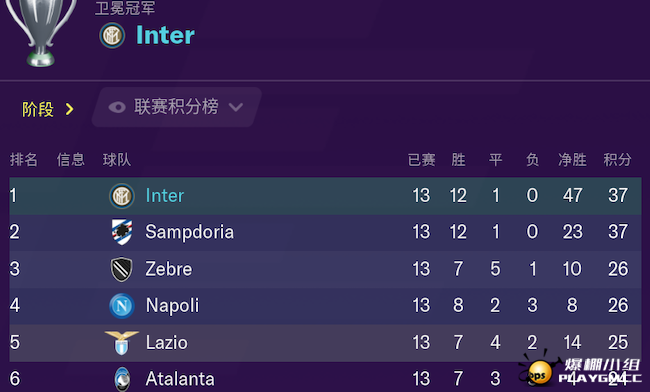Click the Atalanta club badge

click(x=122, y=379)
